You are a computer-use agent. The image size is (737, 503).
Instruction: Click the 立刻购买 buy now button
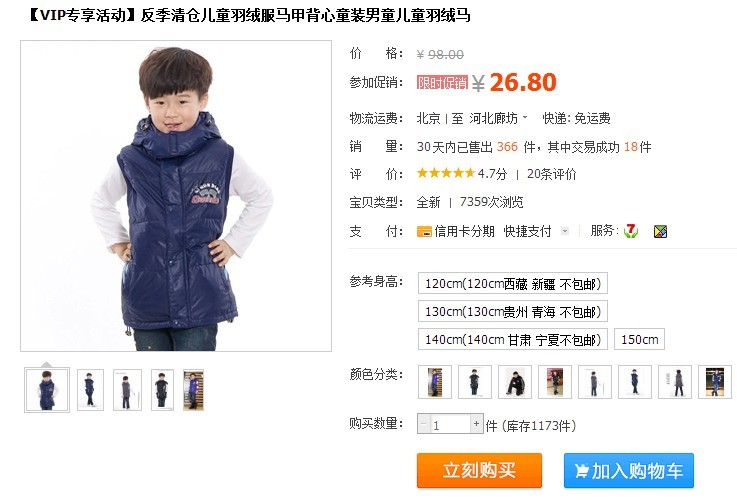[479, 470]
